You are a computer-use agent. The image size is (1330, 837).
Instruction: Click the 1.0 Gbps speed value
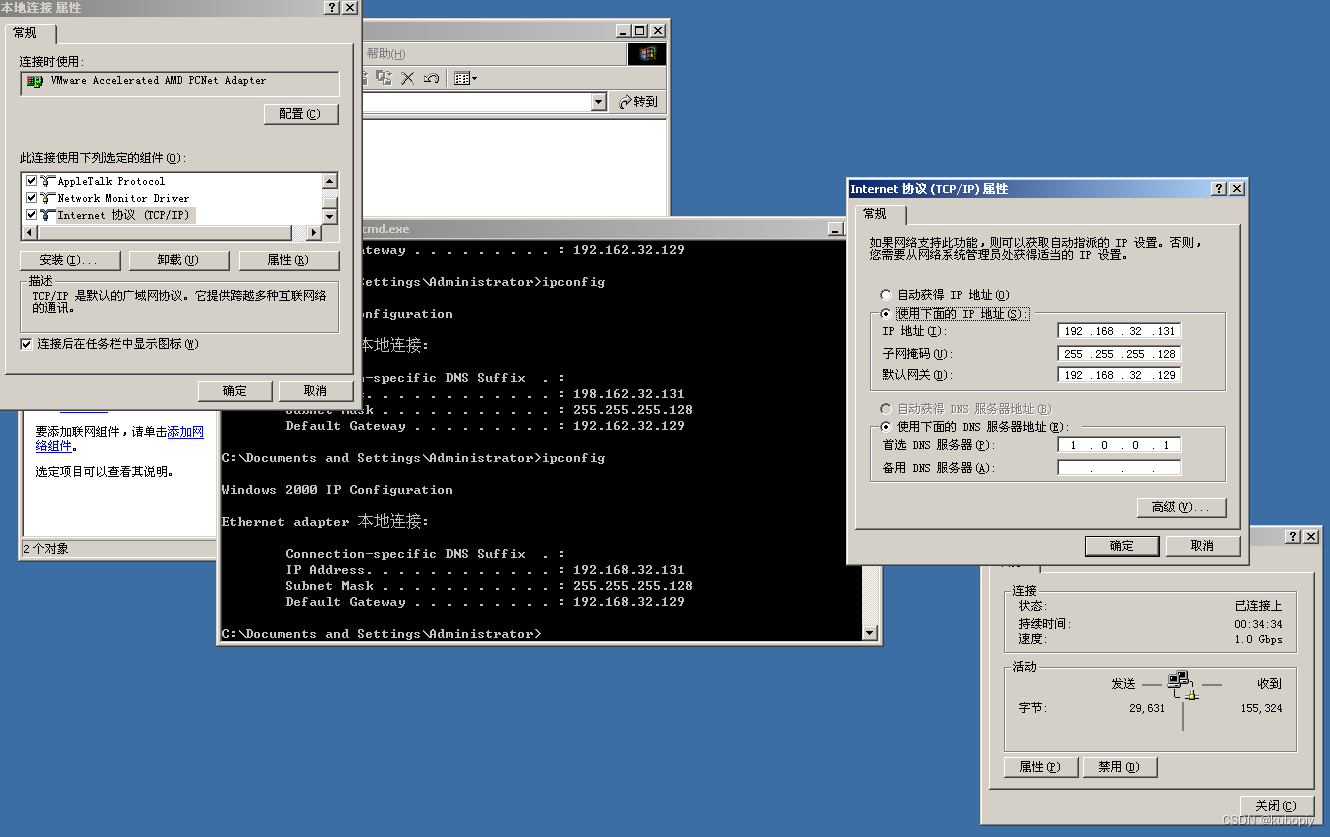coord(1258,640)
